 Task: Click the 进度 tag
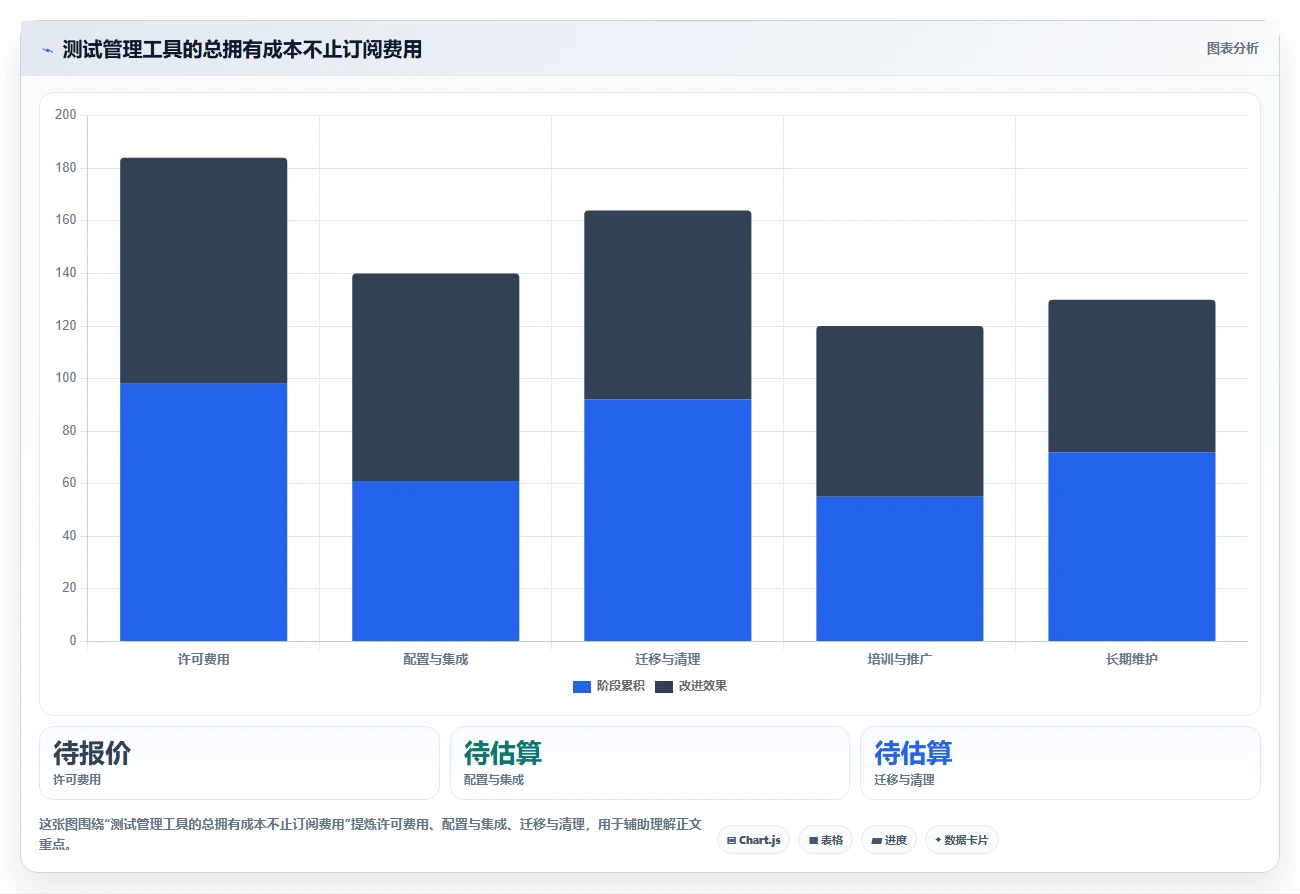point(888,840)
